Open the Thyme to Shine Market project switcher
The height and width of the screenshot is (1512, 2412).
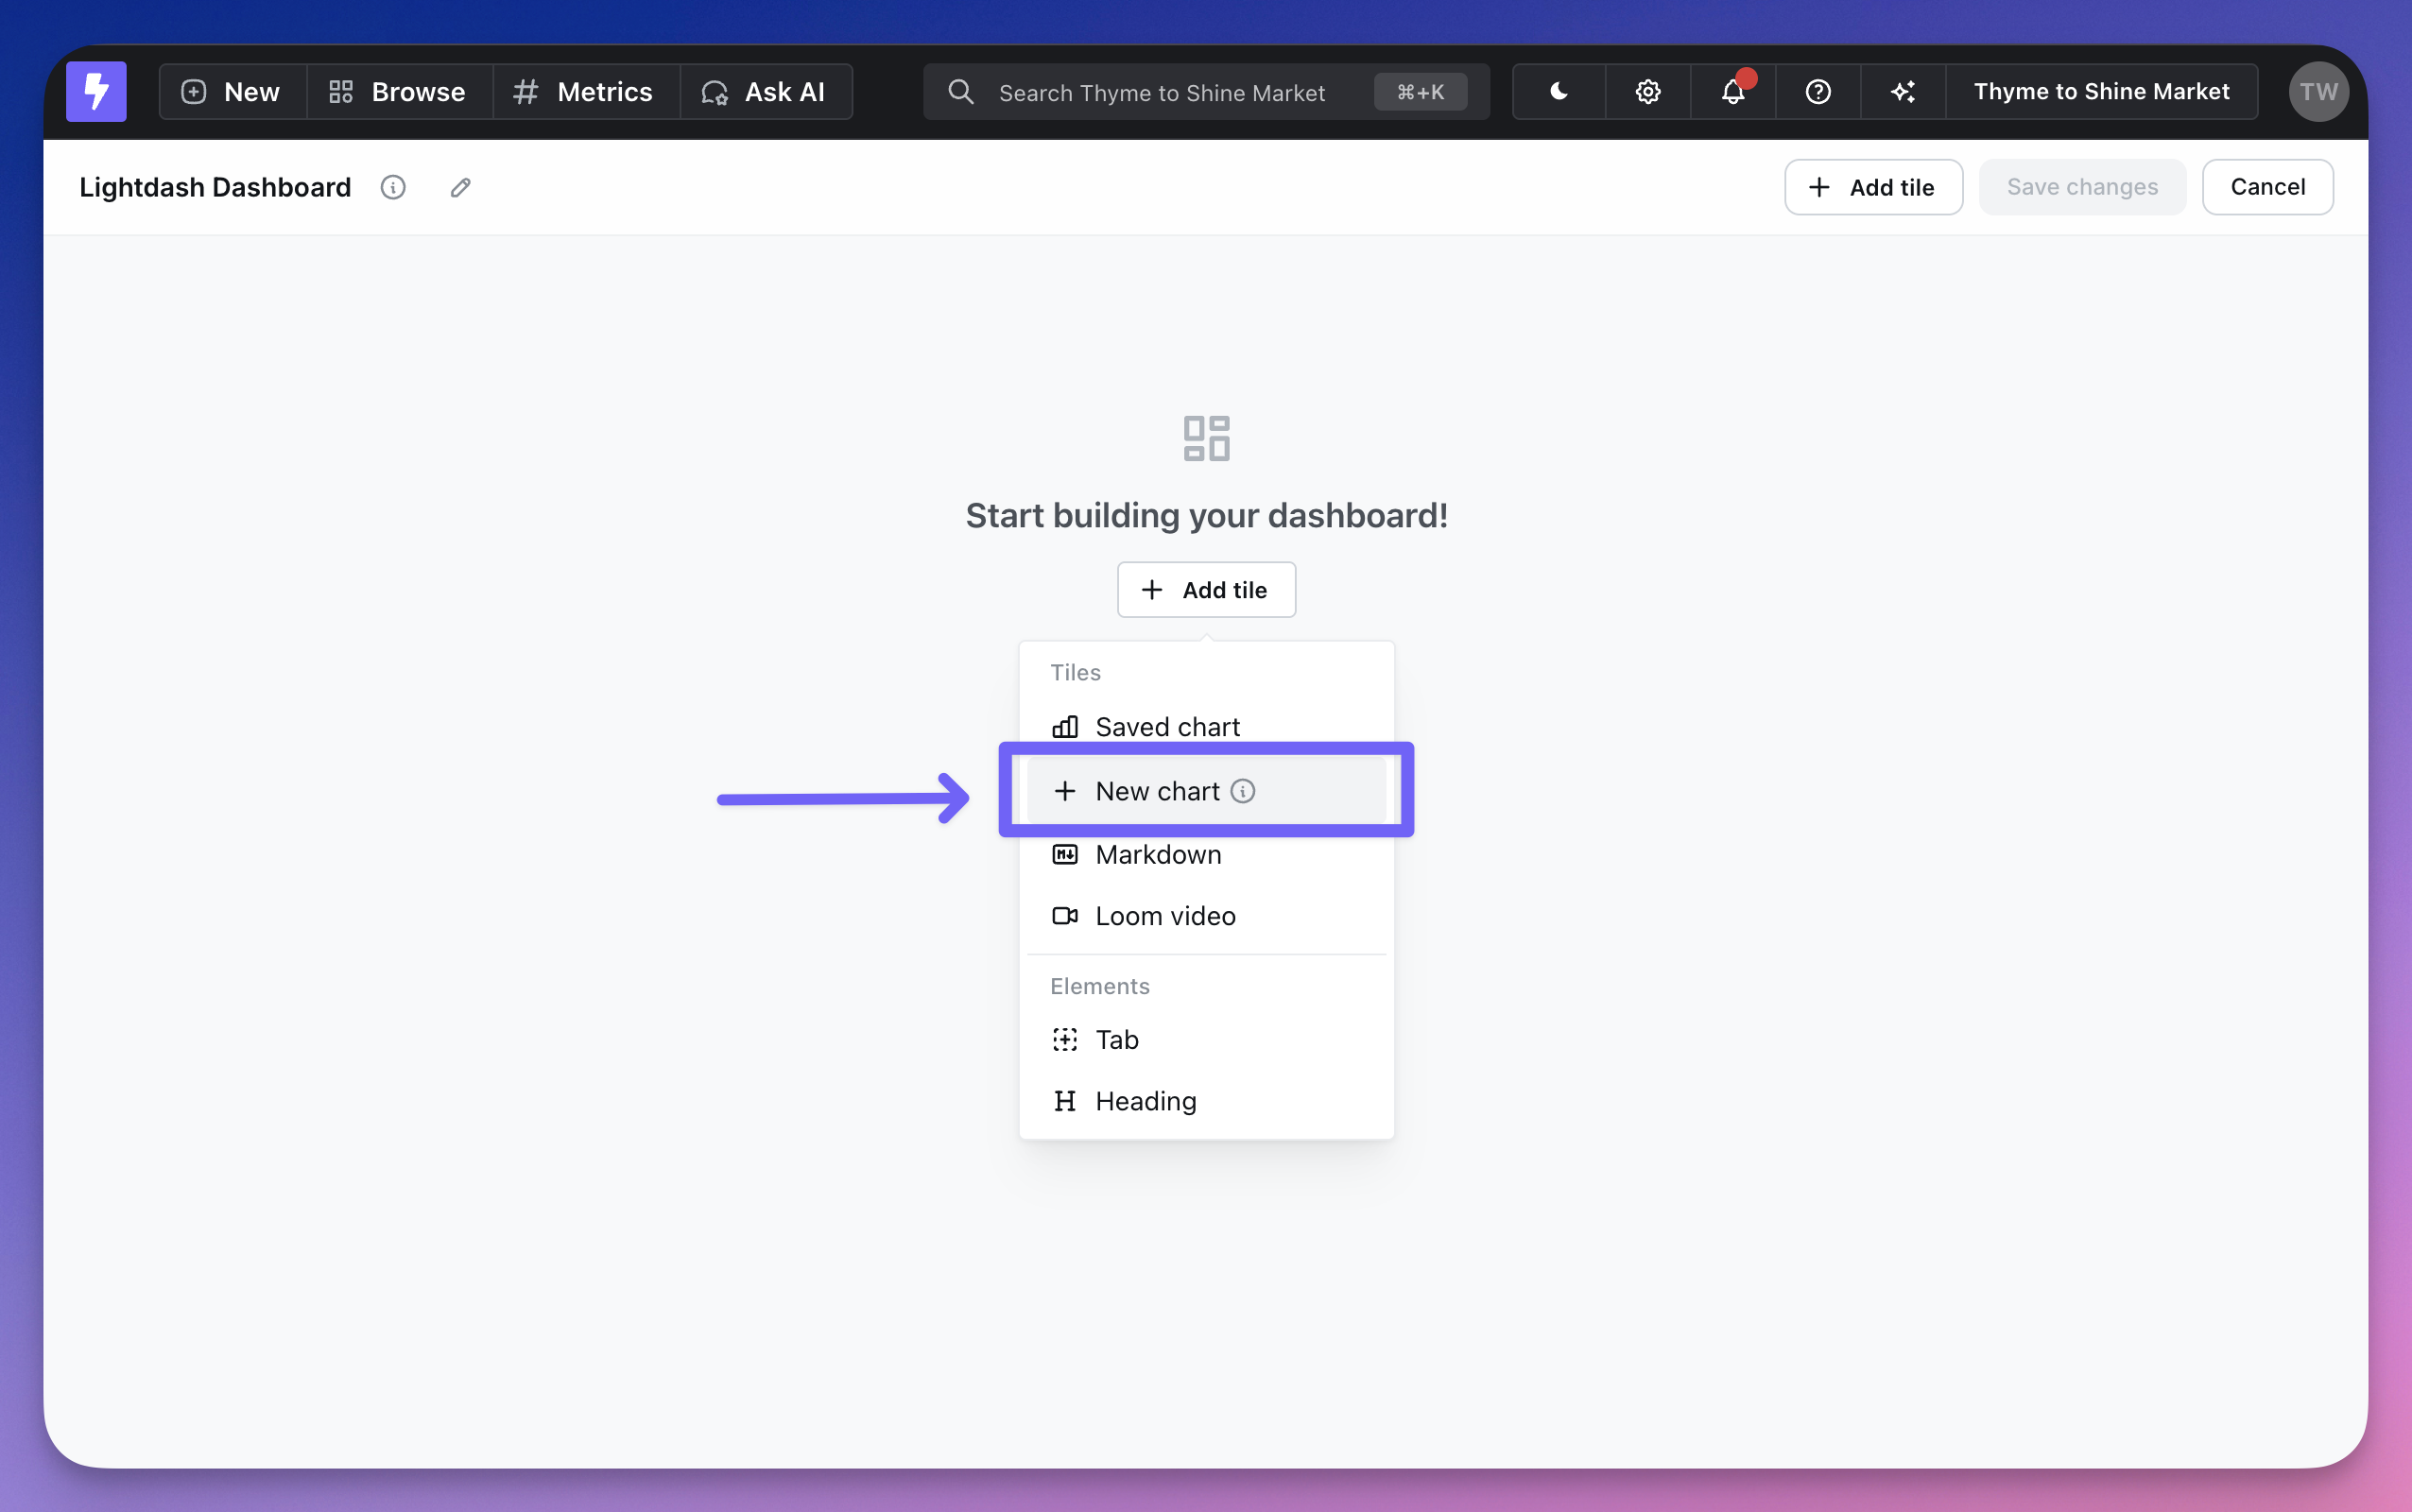pos(2100,91)
